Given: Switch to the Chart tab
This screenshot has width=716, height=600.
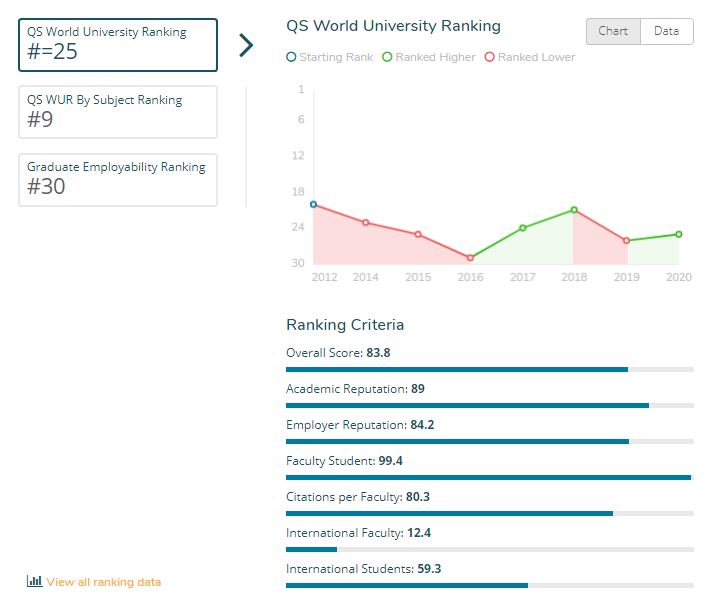Looking at the screenshot, I should pyautogui.click(x=613, y=31).
